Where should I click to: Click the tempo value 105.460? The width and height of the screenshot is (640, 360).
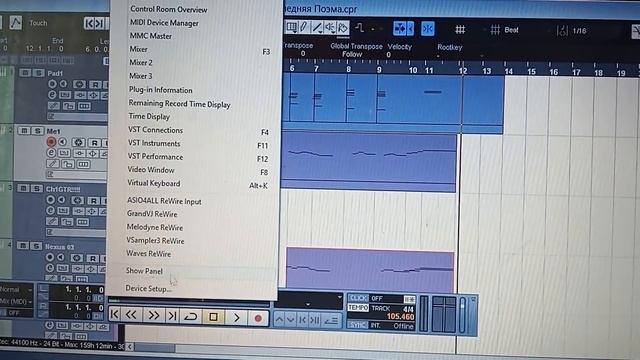400,317
